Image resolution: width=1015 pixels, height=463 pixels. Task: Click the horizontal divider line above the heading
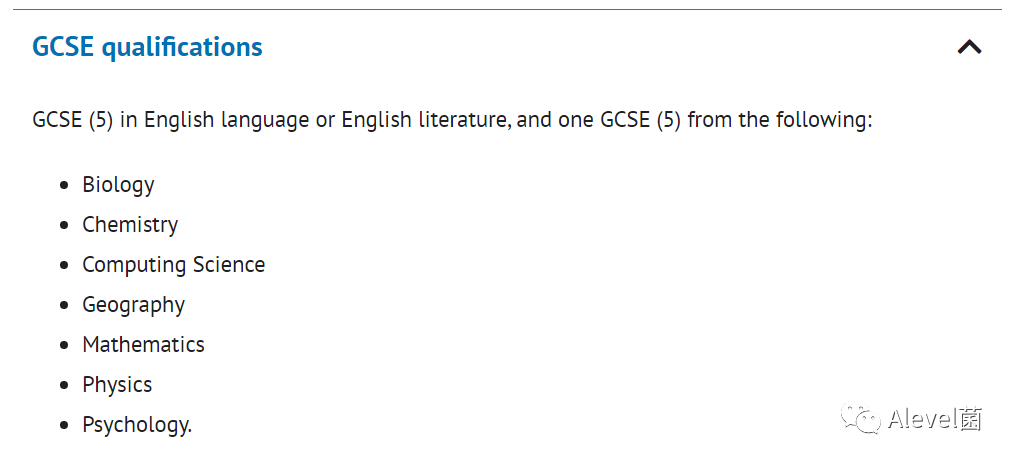(x=507, y=10)
